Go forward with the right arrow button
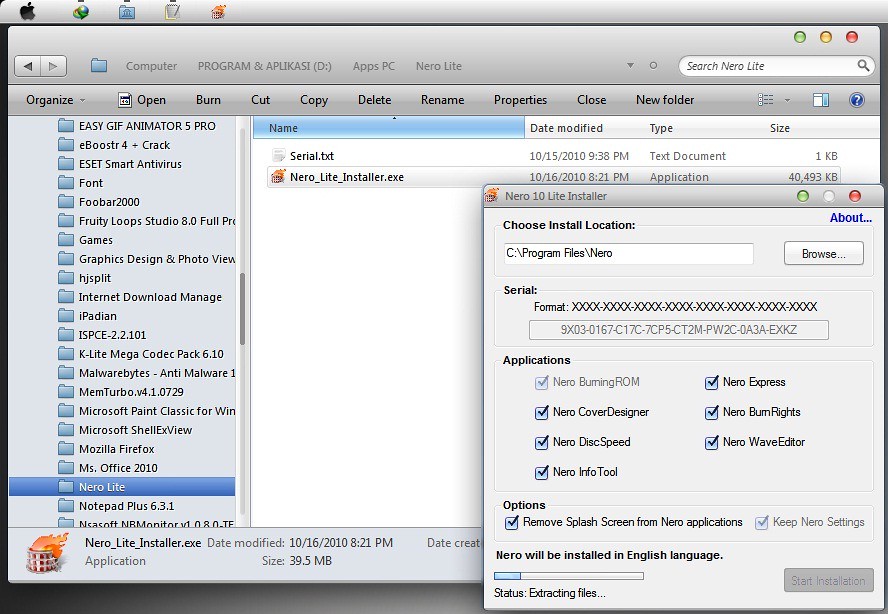Viewport: 888px width, 614px height. click(53, 66)
